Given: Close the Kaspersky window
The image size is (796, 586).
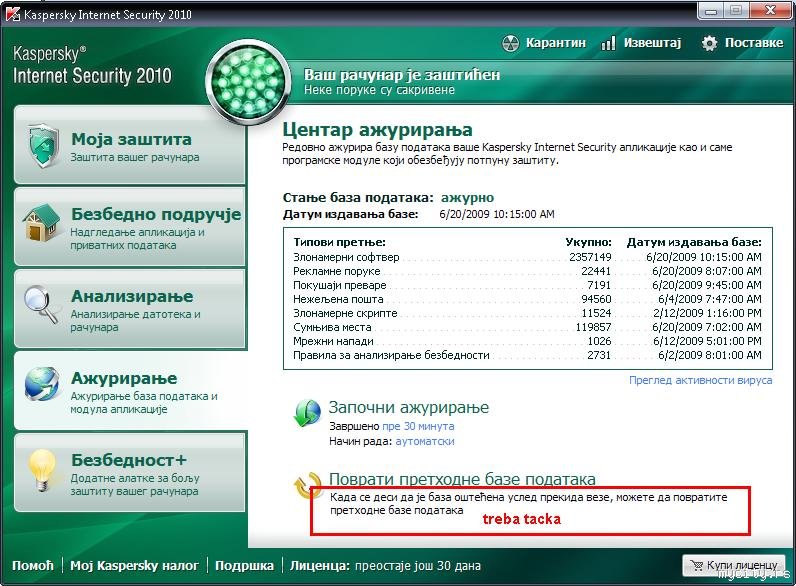Looking at the screenshot, I should (770, 11).
